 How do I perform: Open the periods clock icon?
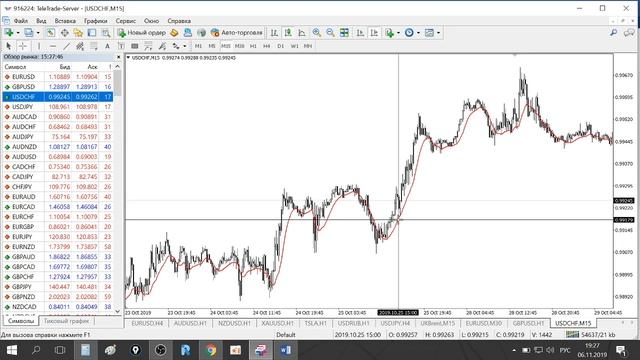(409, 33)
